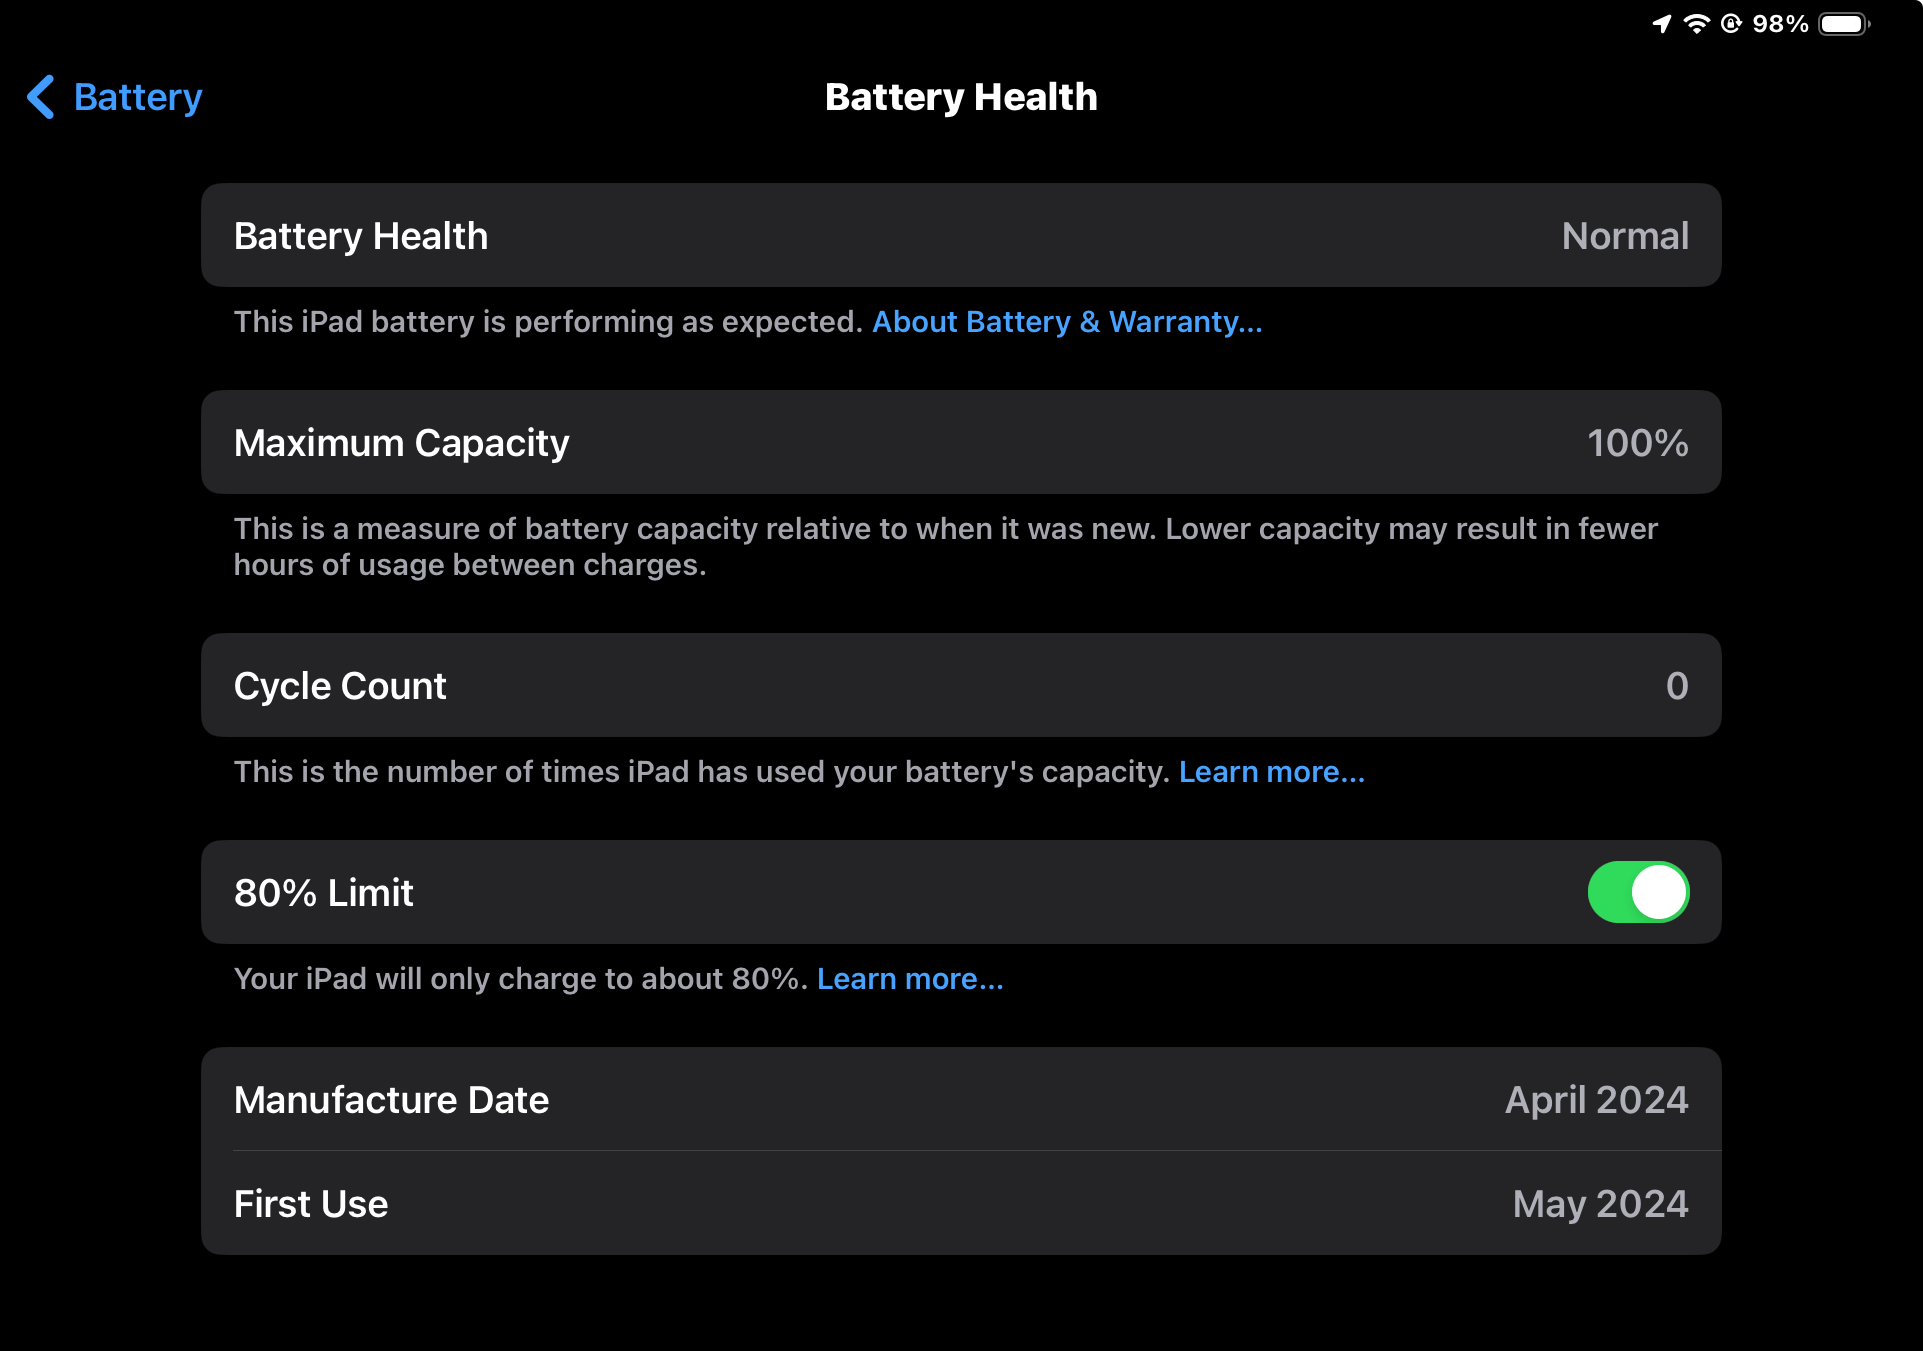Click the rotation lock status icon
Viewport: 1923px width, 1351px height.
(1731, 24)
